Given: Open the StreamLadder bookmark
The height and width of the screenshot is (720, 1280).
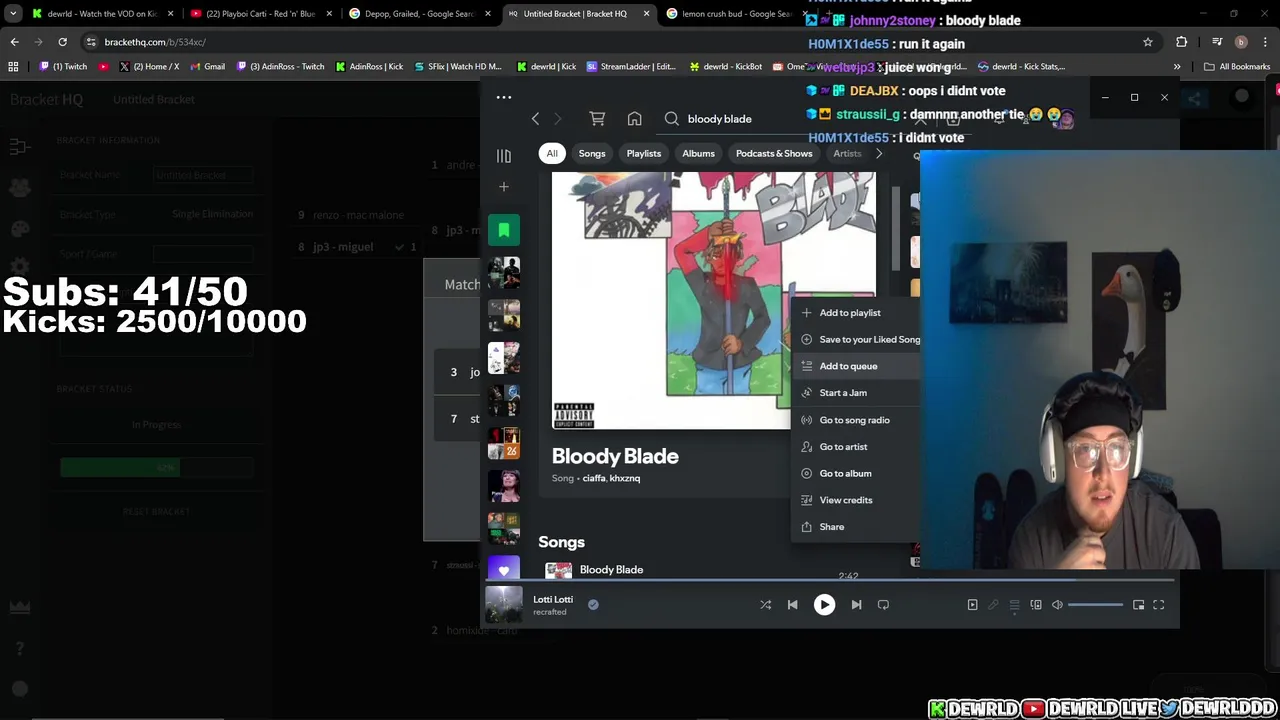Looking at the screenshot, I should pyautogui.click(x=630, y=67).
